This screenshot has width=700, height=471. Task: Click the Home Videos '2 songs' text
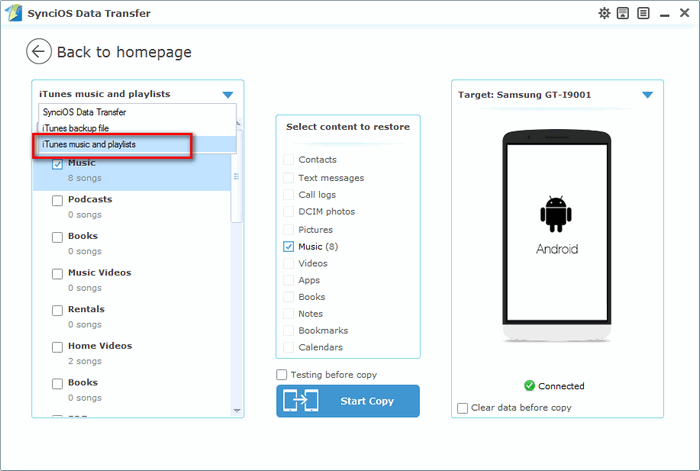[x=85, y=361]
